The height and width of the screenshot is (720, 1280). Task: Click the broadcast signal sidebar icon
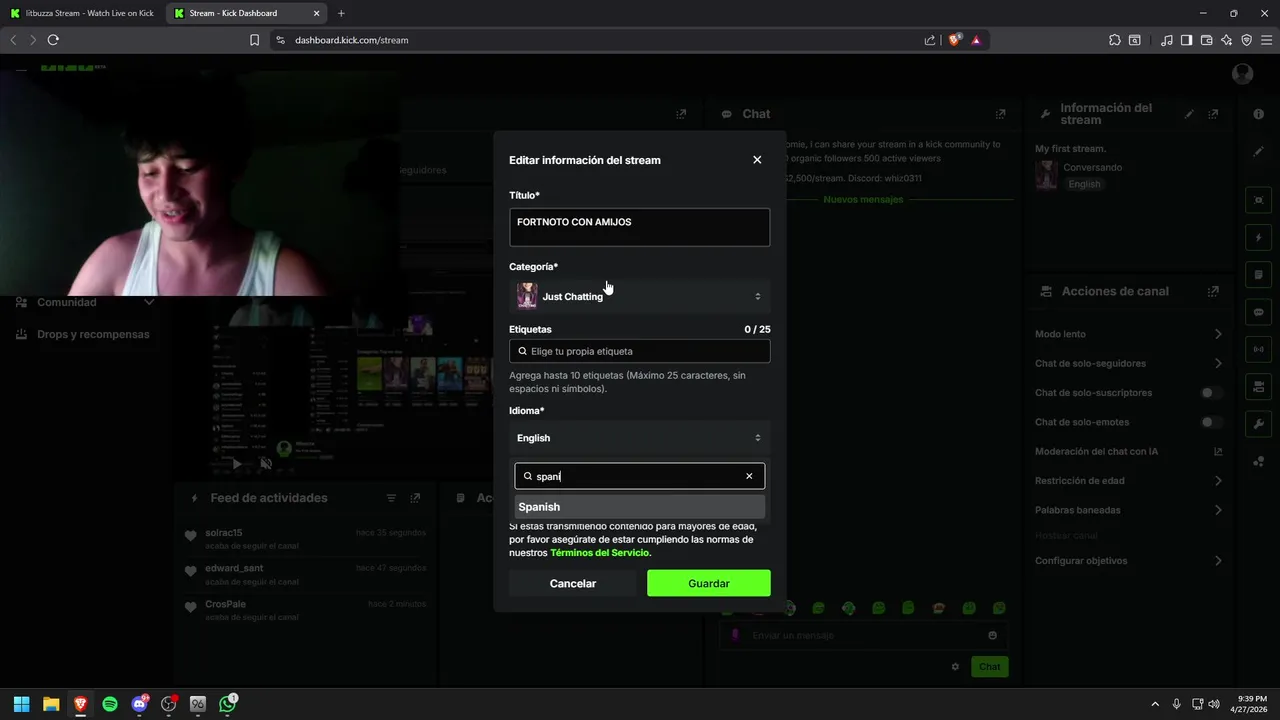click(1259, 349)
